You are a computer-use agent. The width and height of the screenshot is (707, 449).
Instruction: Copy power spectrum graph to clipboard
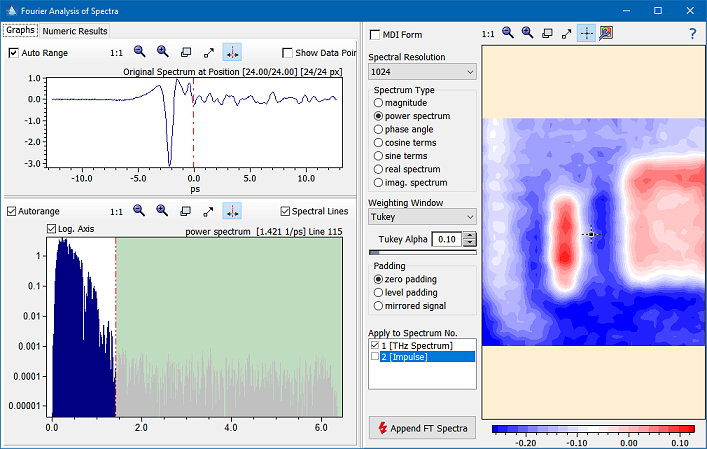click(x=185, y=211)
